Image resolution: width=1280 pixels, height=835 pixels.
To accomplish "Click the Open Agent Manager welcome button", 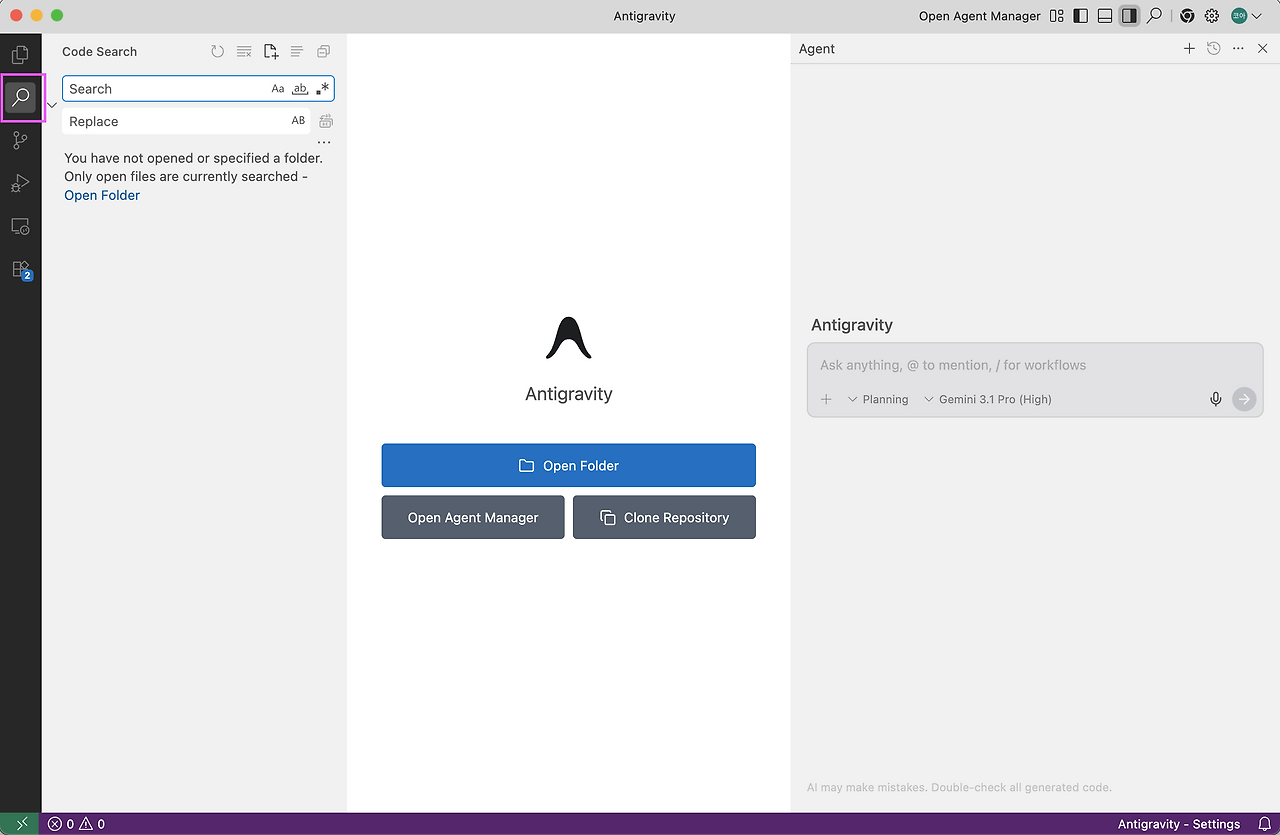I will coord(473,517).
